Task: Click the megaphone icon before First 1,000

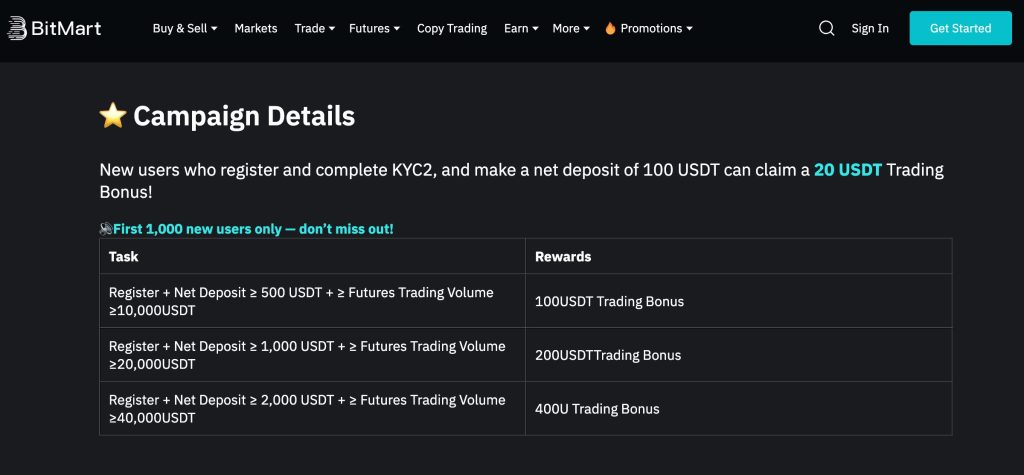Action: point(106,229)
